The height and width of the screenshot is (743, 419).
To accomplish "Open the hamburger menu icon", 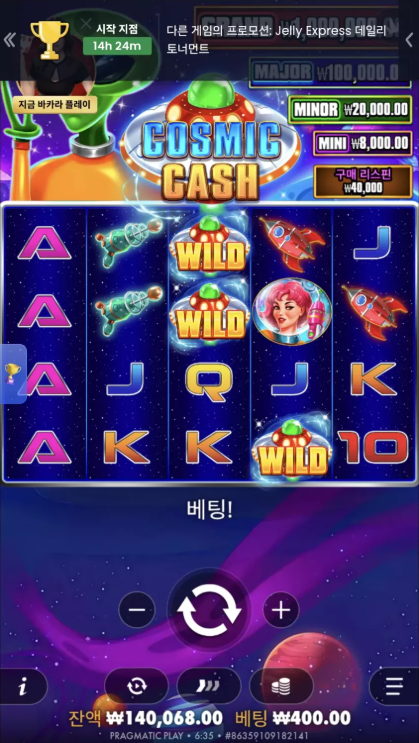I will click(394, 686).
